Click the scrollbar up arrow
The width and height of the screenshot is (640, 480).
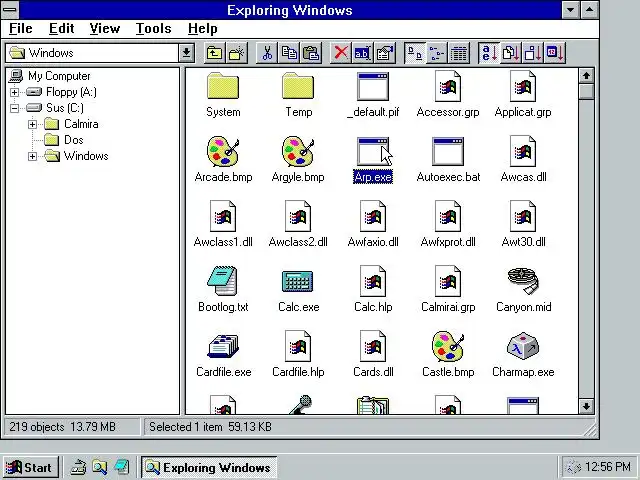tap(586, 76)
